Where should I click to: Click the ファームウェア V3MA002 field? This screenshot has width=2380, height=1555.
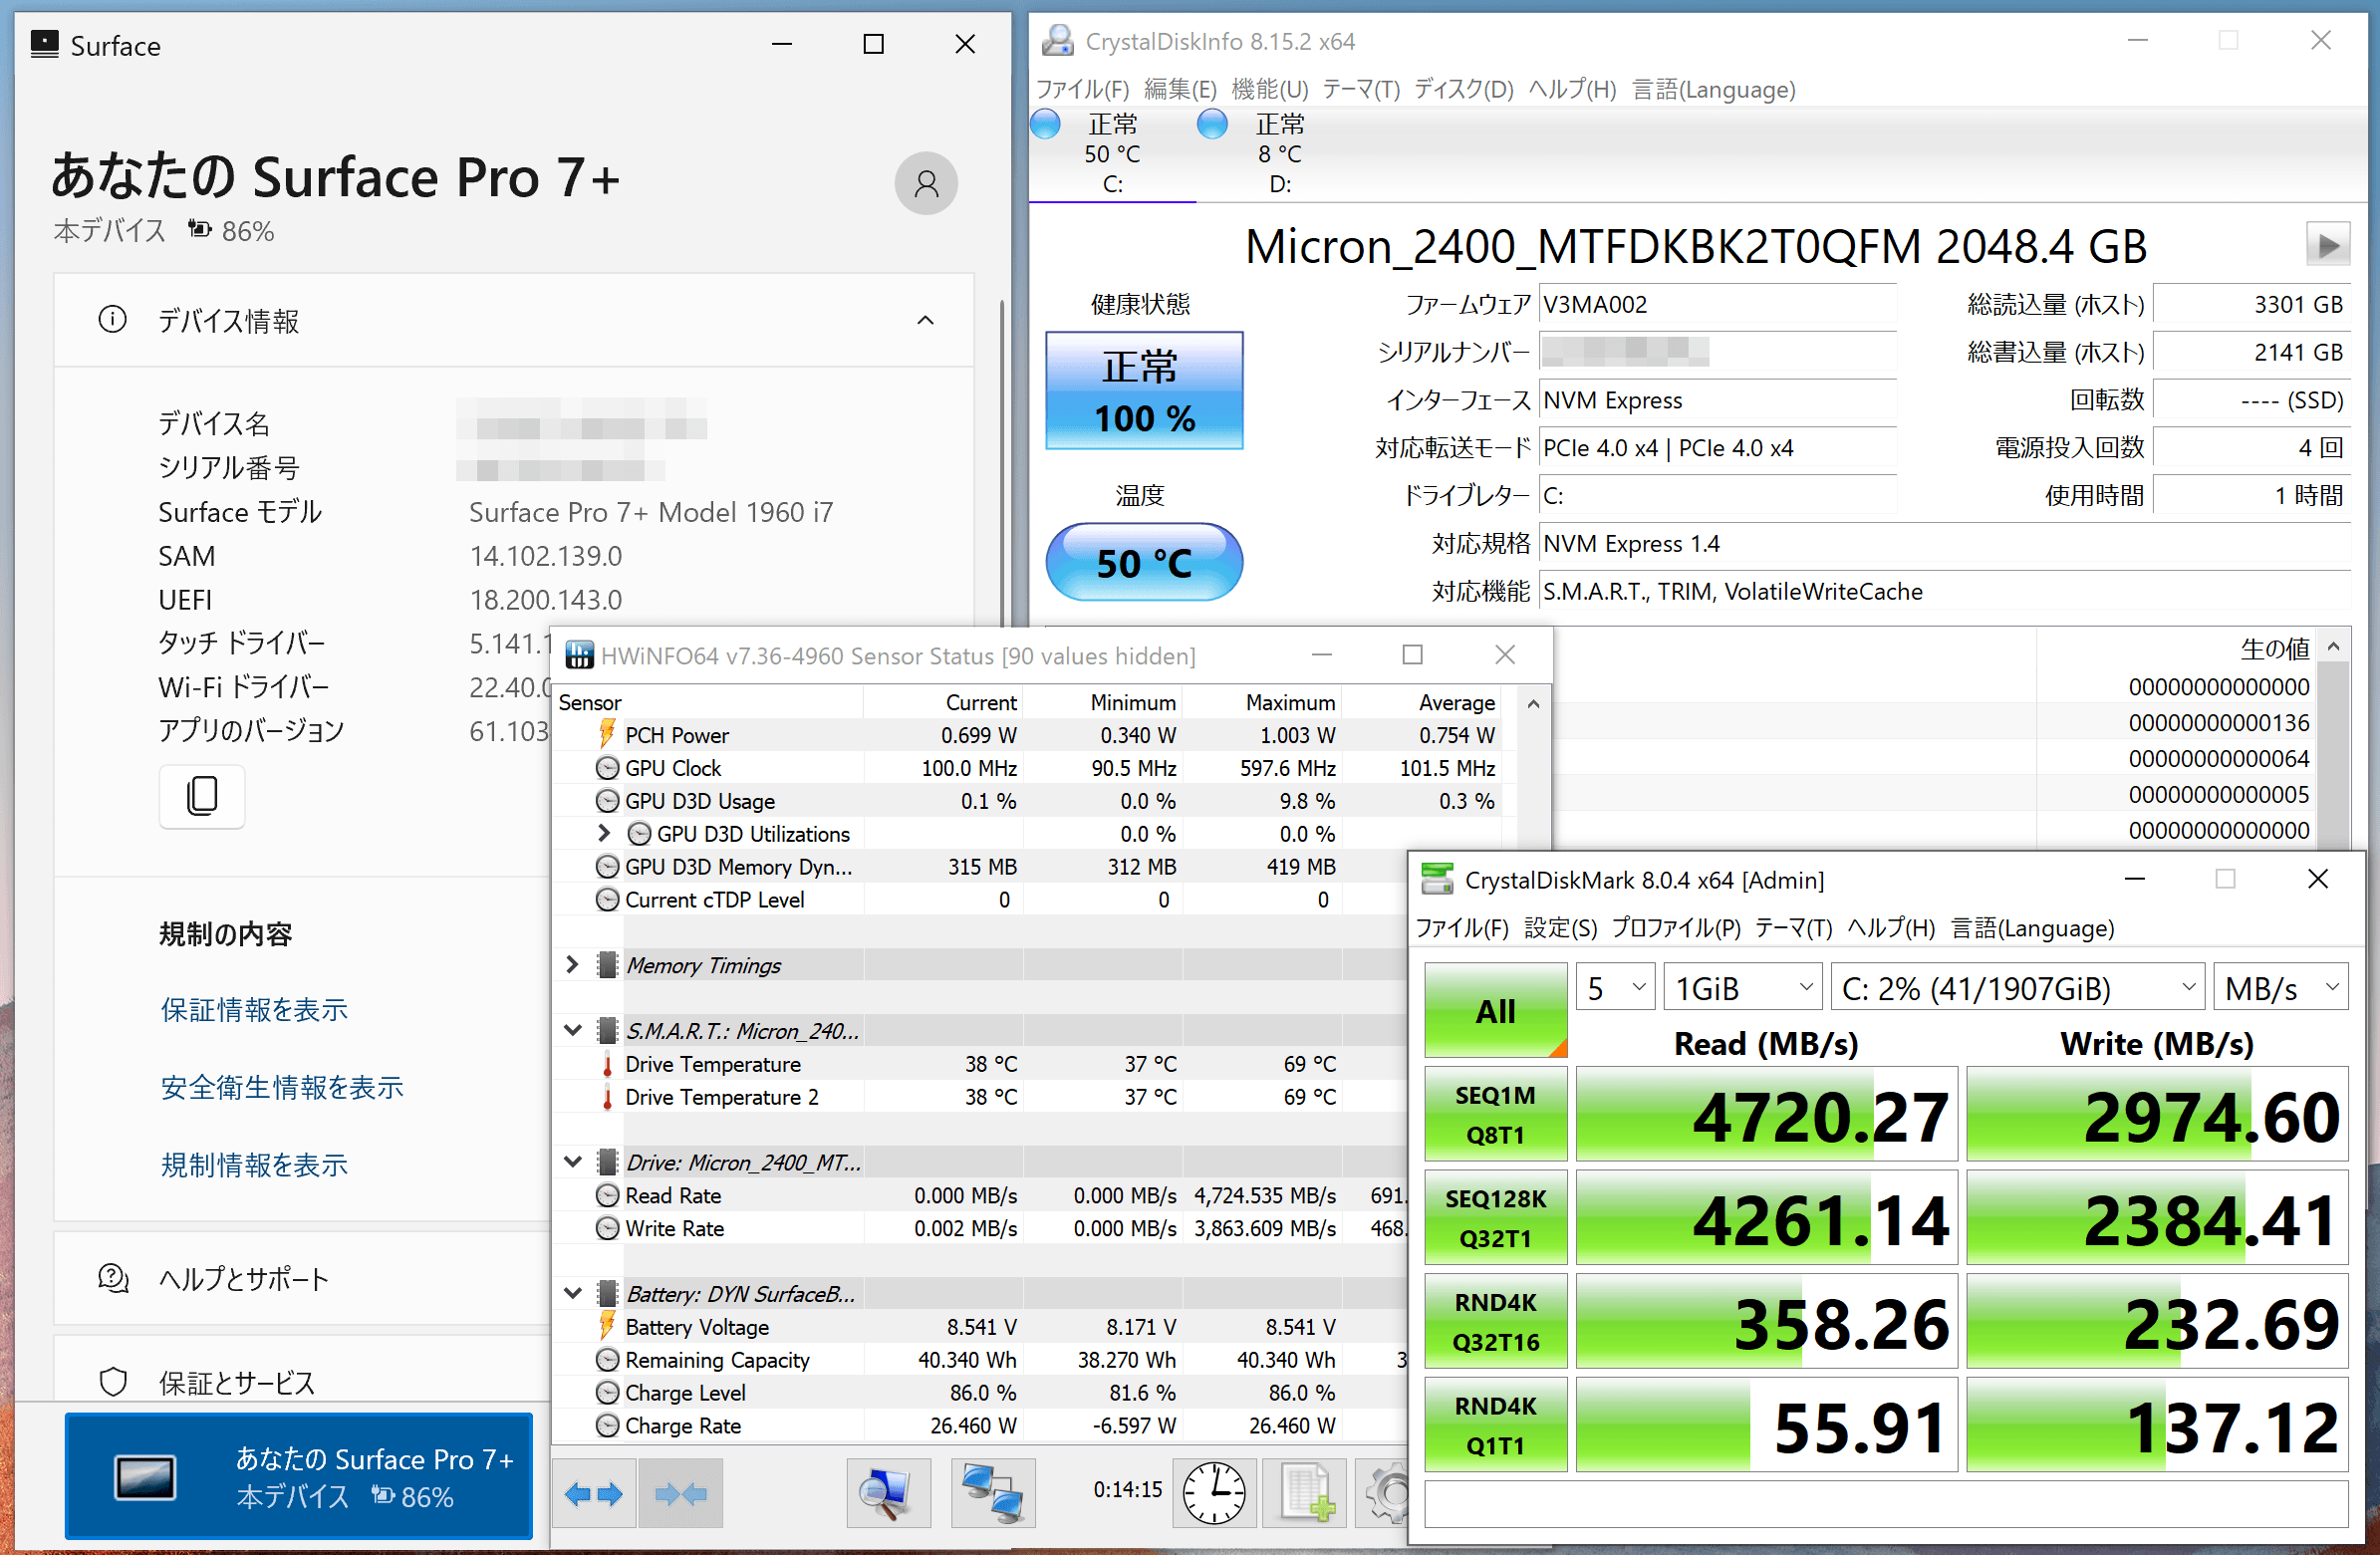tap(1716, 305)
